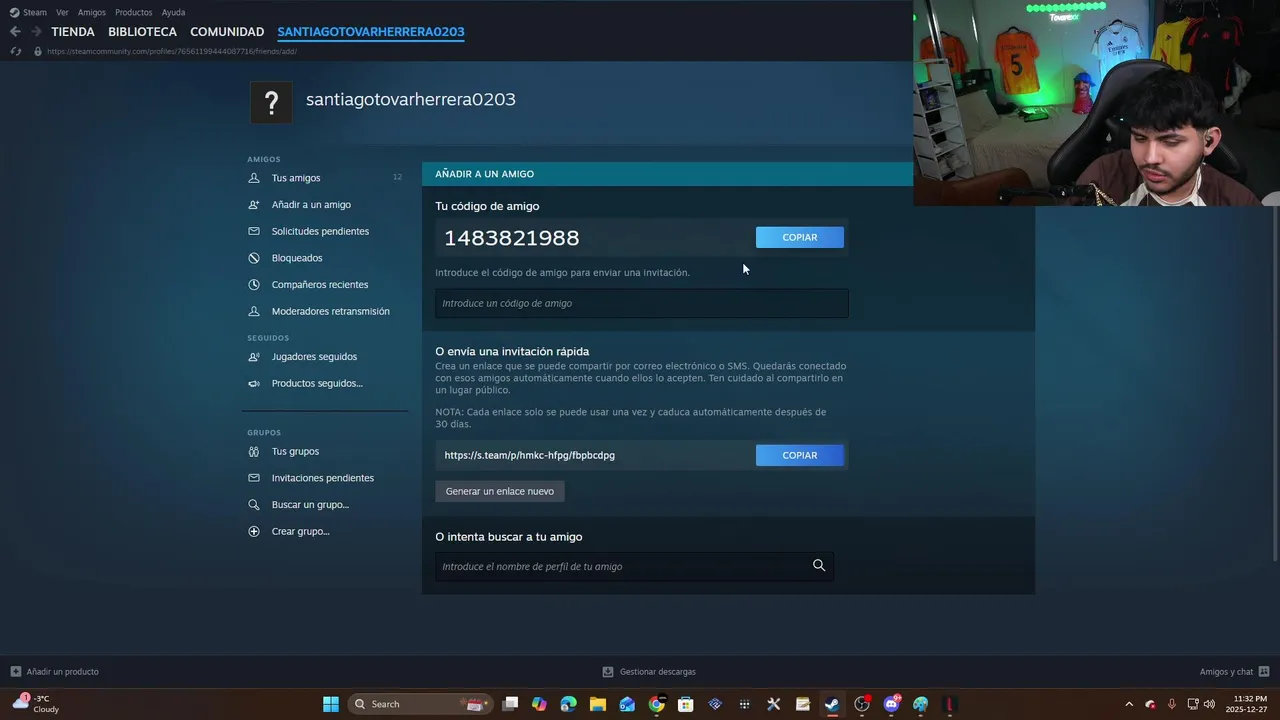The height and width of the screenshot is (720, 1280).
Task: Click the friend code number 1483821988
Action: click(x=512, y=238)
